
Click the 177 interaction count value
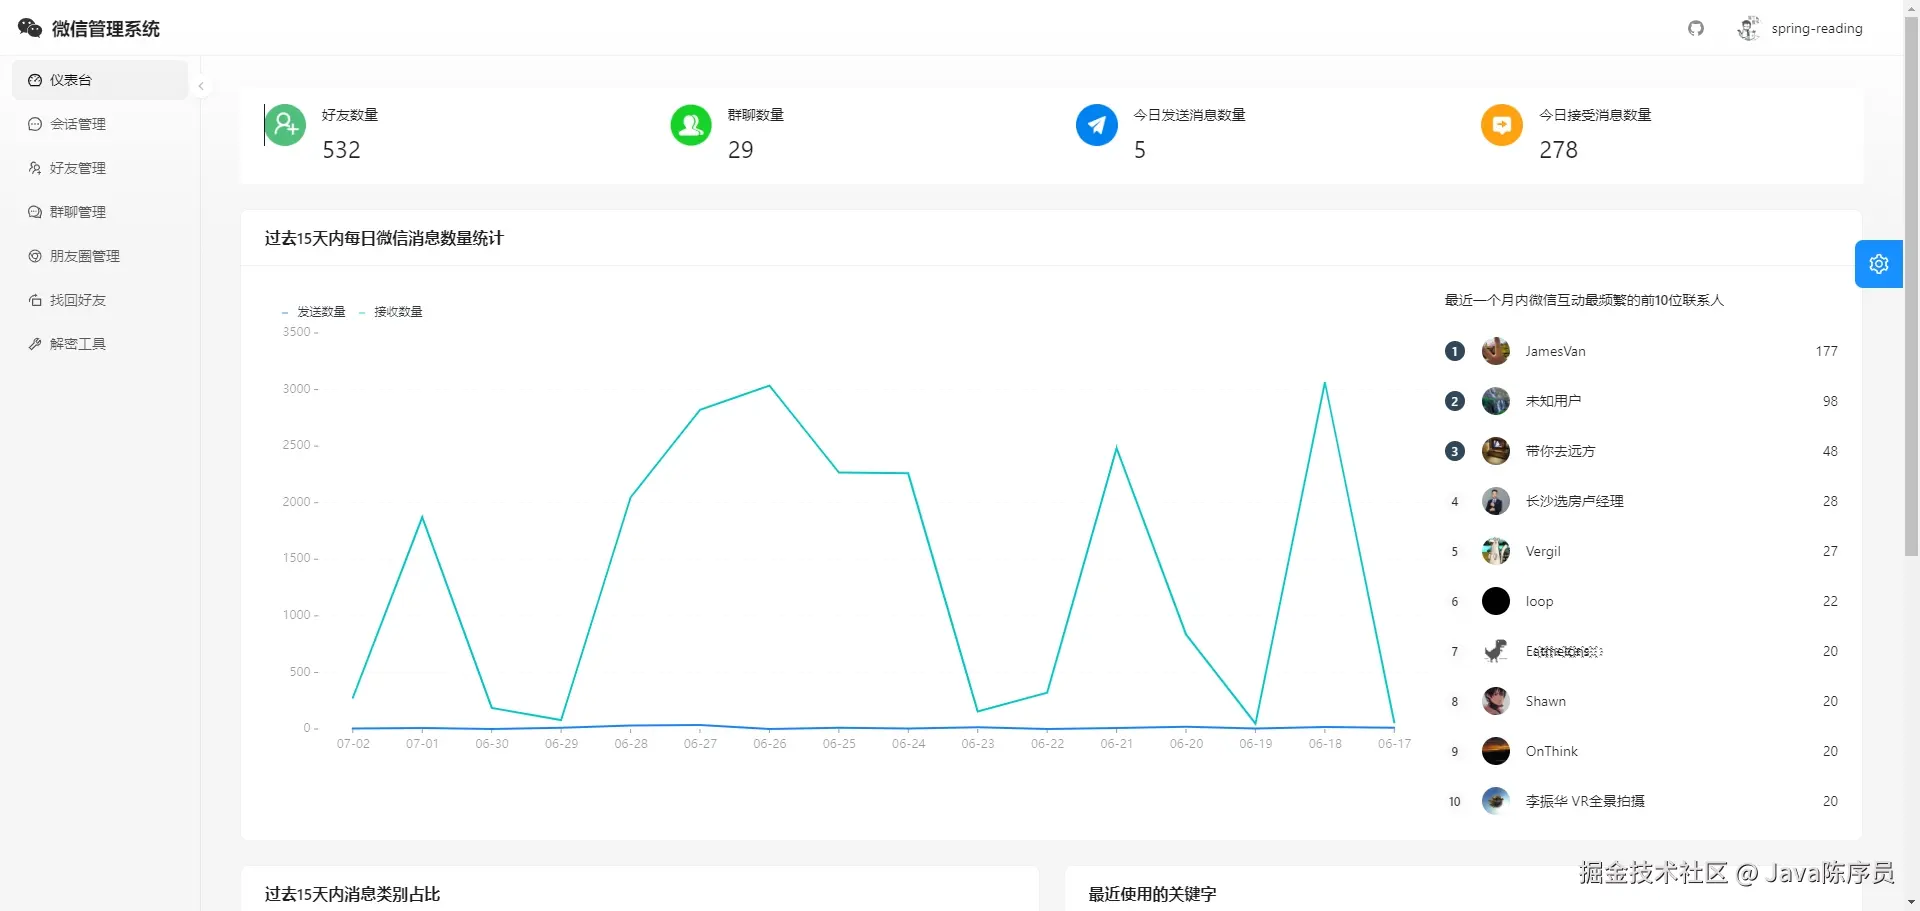click(x=1827, y=351)
